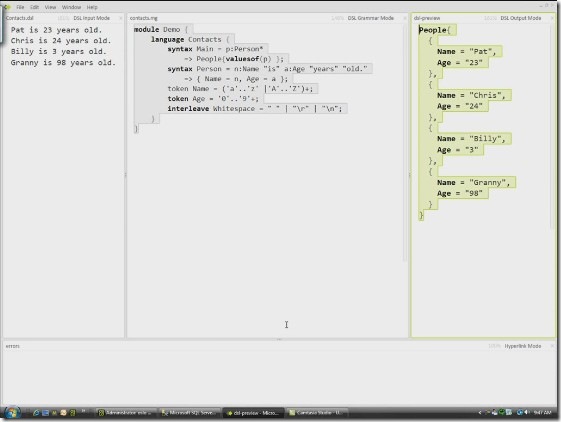This screenshot has height=422, width=561.
Task: Click the 'token Age' definition line
Action: click(213, 99)
